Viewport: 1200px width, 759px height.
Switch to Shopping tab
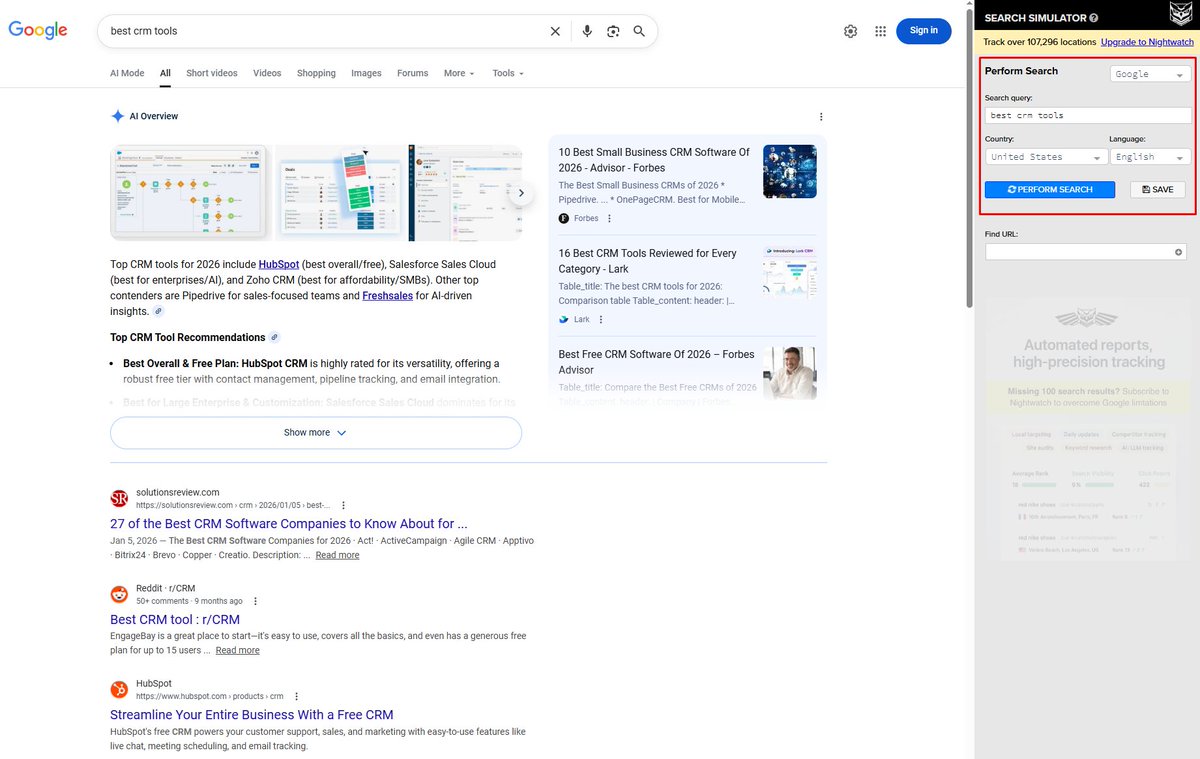tap(316, 73)
